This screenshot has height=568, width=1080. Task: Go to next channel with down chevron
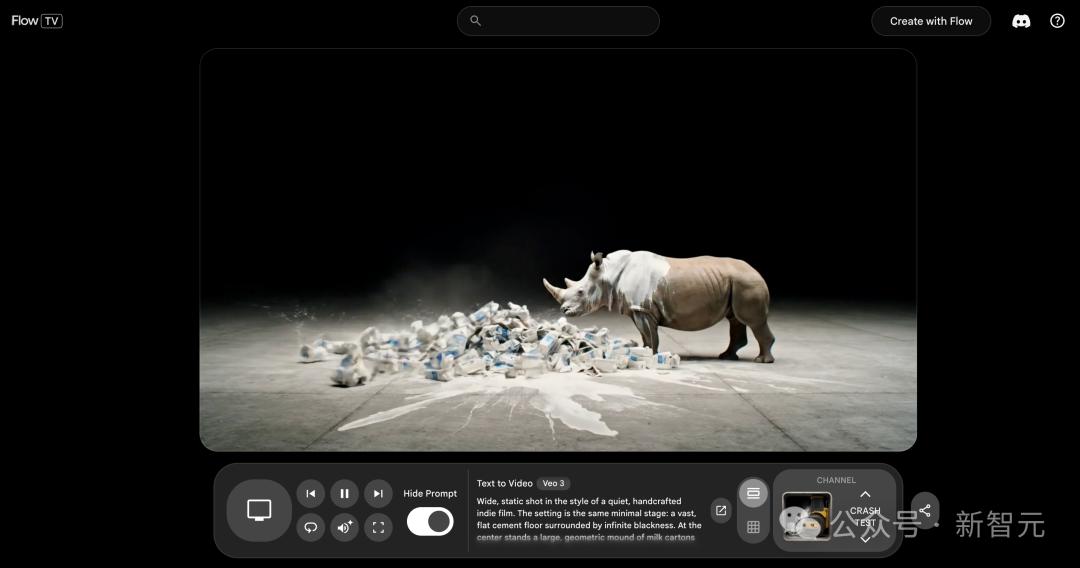865,539
